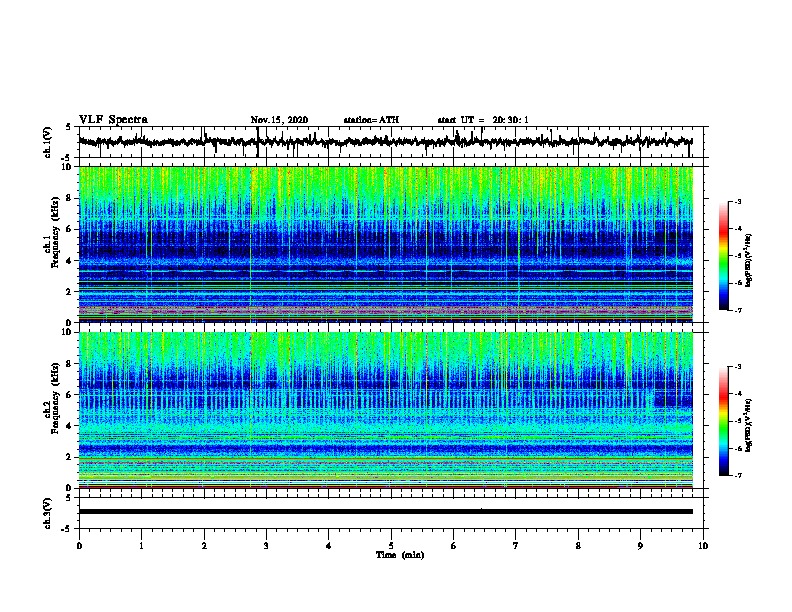Click the ch.1(V) waveform panel
The height and width of the screenshot is (612, 792).
click(391, 142)
